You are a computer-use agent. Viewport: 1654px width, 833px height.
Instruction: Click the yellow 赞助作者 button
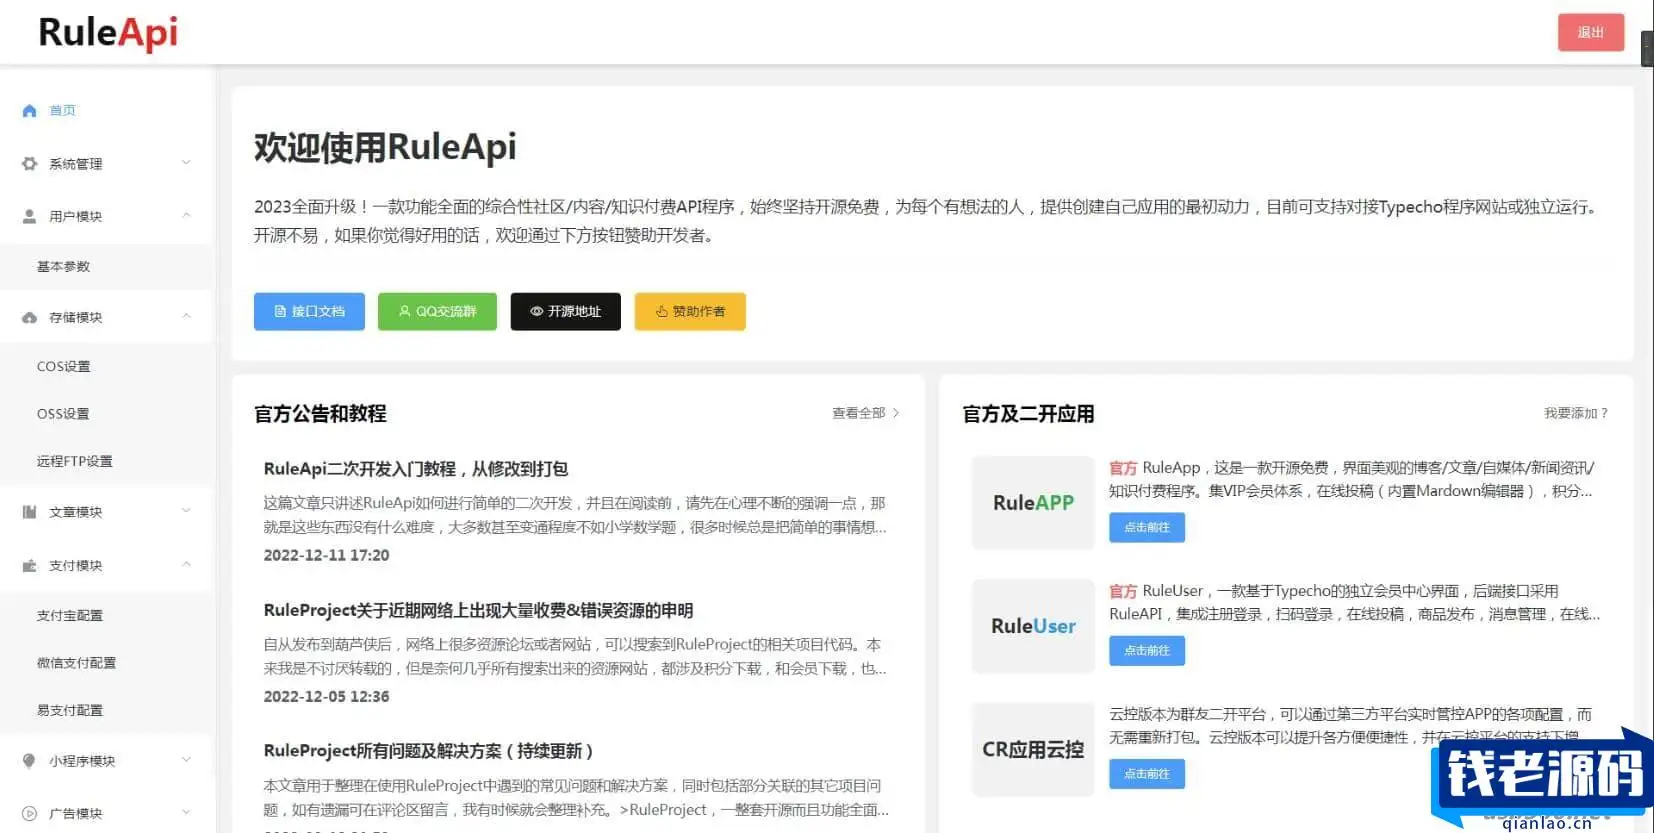click(x=690, y=311)
